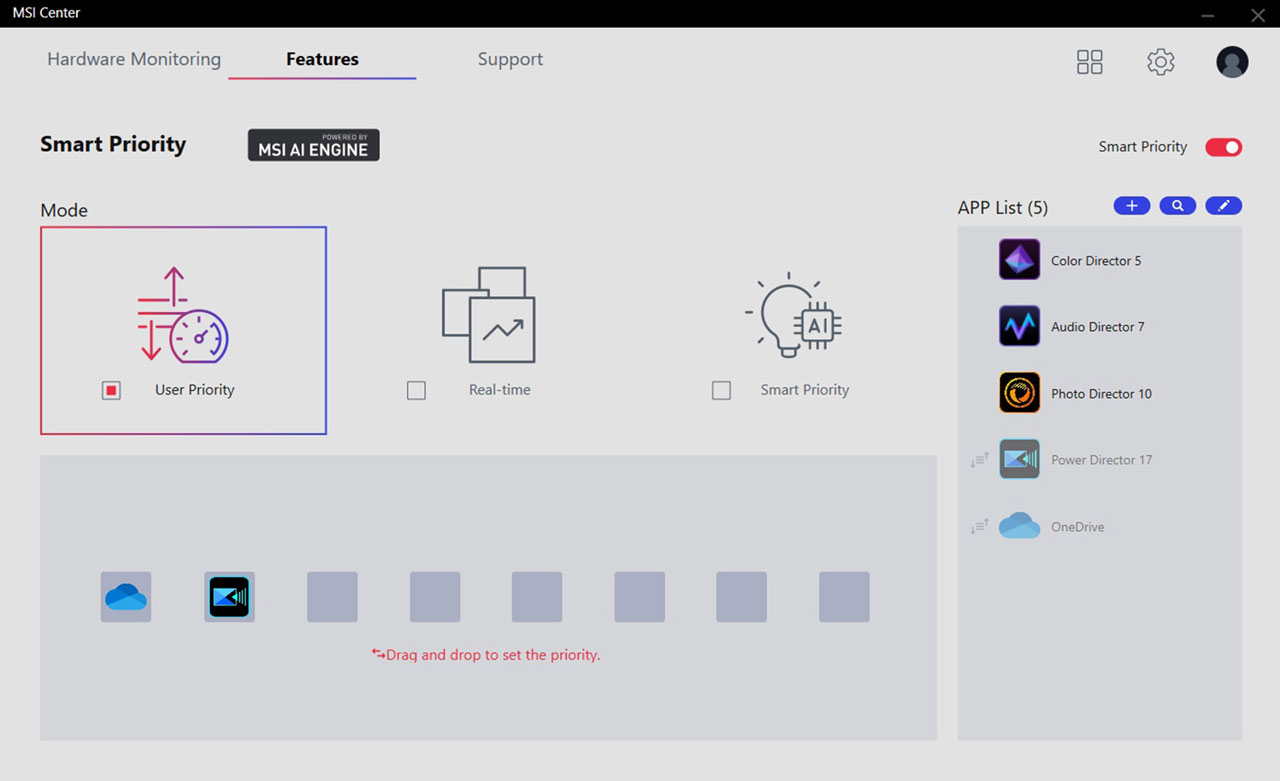
Task: Click the MSI AI Engine badge
Action: (x=314, y=145)
